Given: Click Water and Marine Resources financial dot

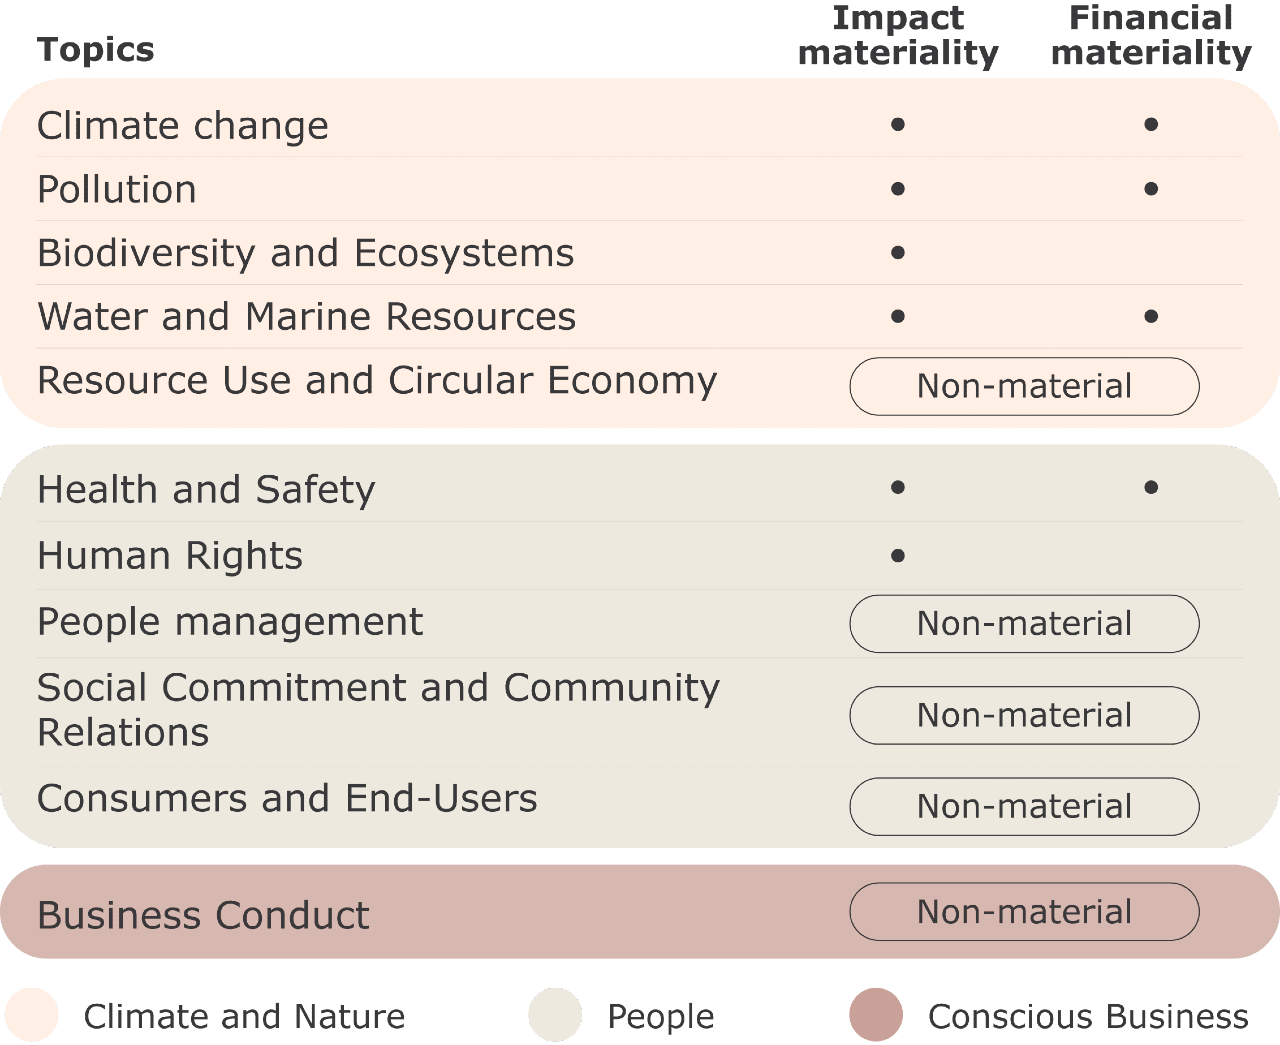Looking at the screenshot, I should pyautogui.click(x=1151, y=317).
